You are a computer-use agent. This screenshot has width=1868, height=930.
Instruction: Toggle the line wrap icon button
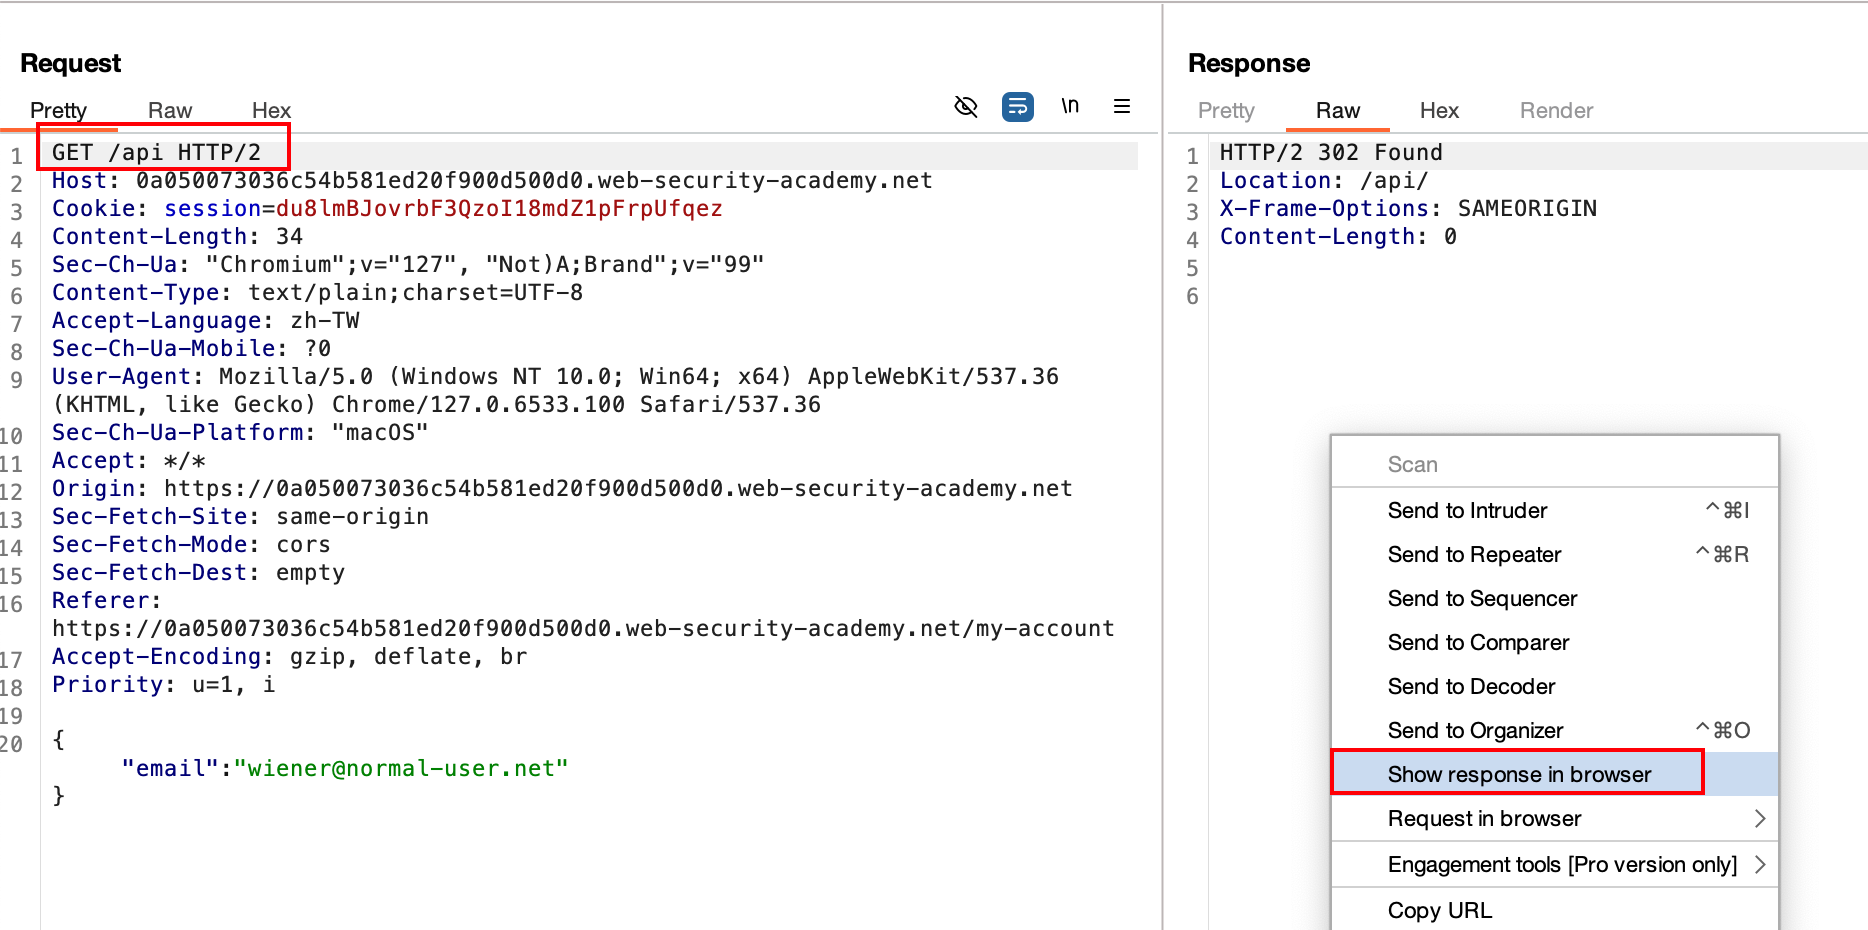(x=1017, y=106)
